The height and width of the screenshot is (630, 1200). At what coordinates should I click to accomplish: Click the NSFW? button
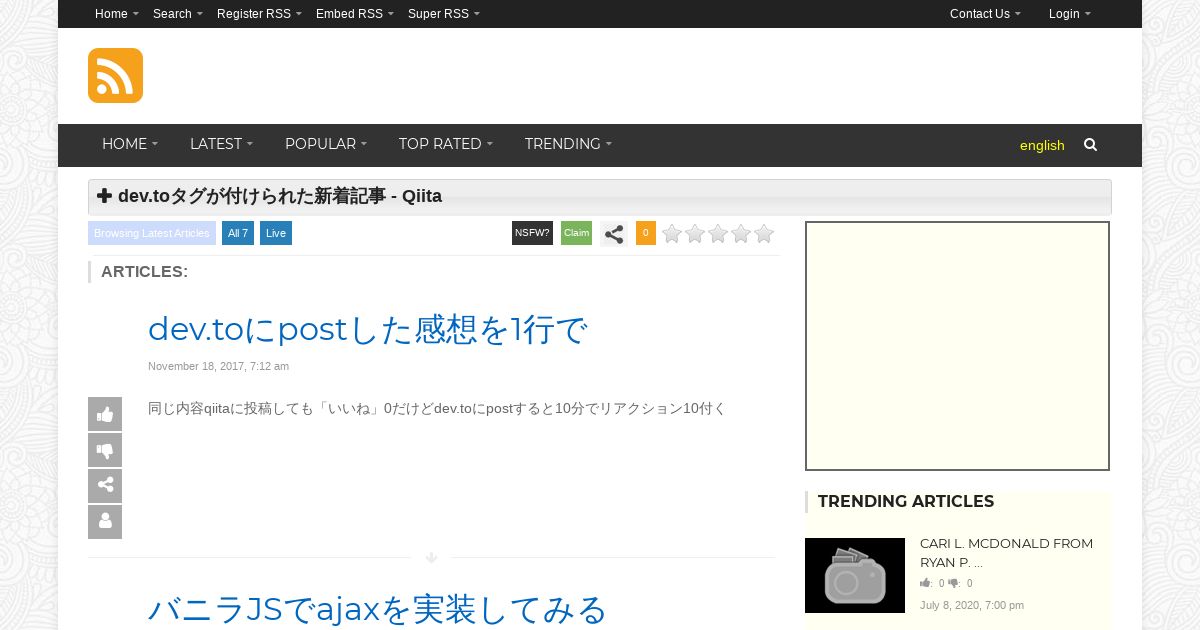click(x=532, y=233)
